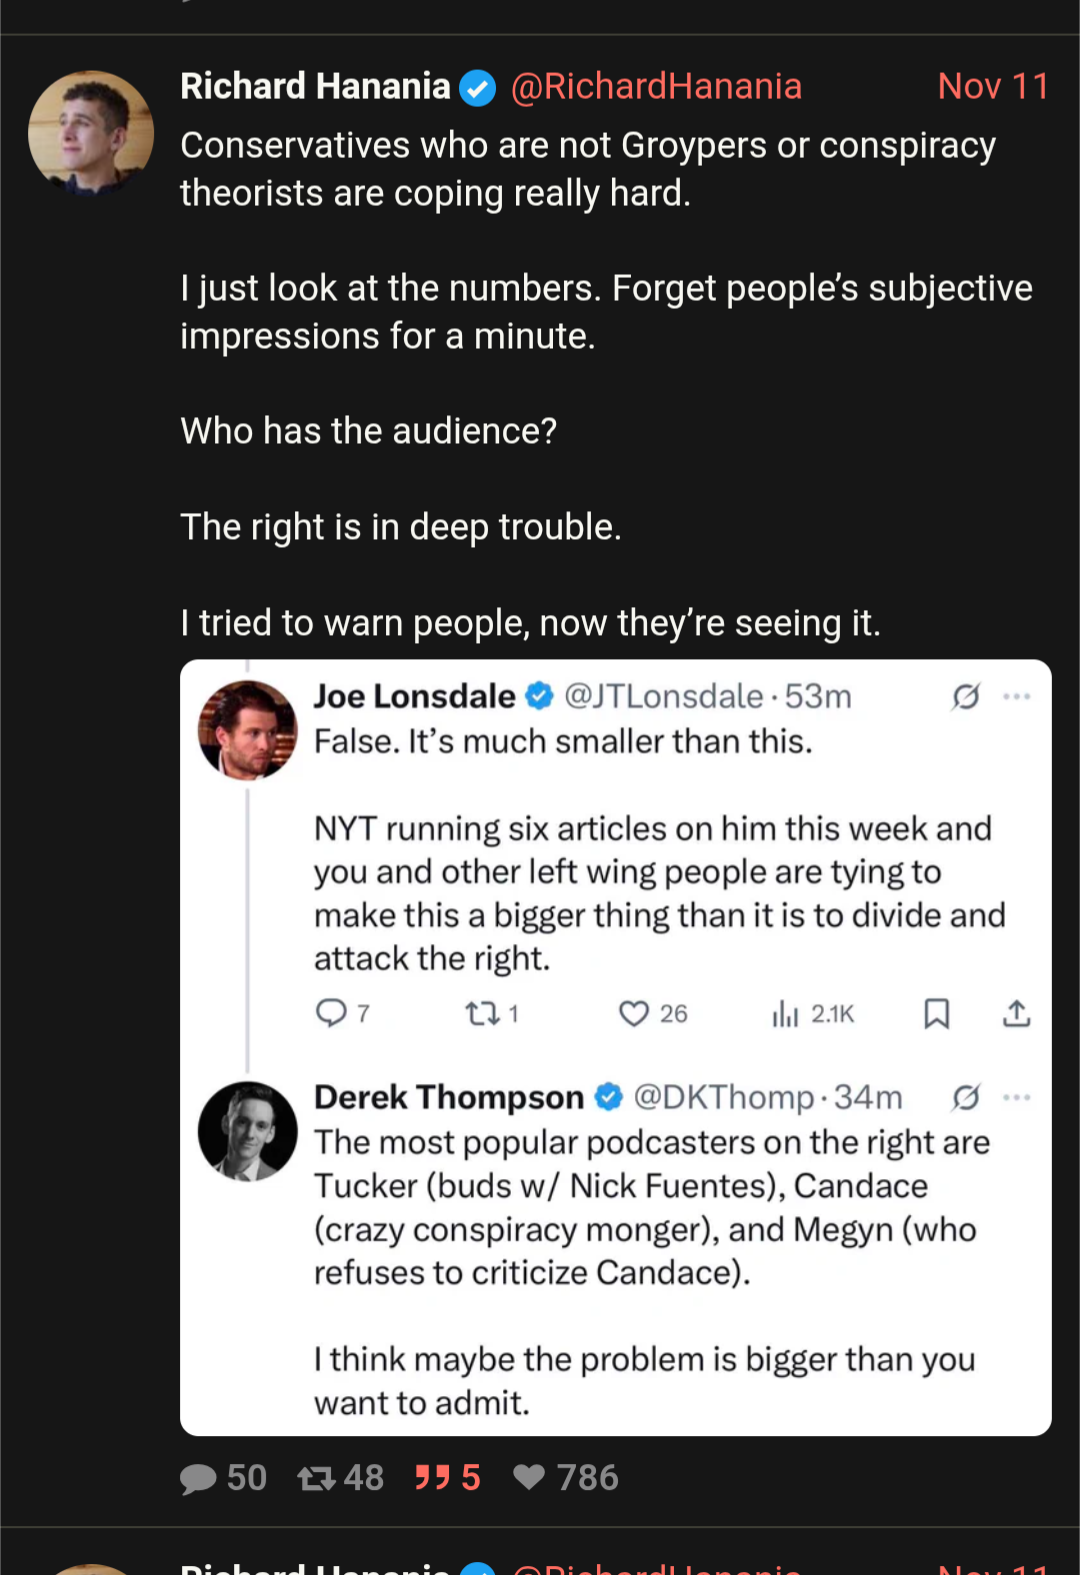Like the post with 786 hearts
The image size is (1080, 1575).
pos(529,1477)
